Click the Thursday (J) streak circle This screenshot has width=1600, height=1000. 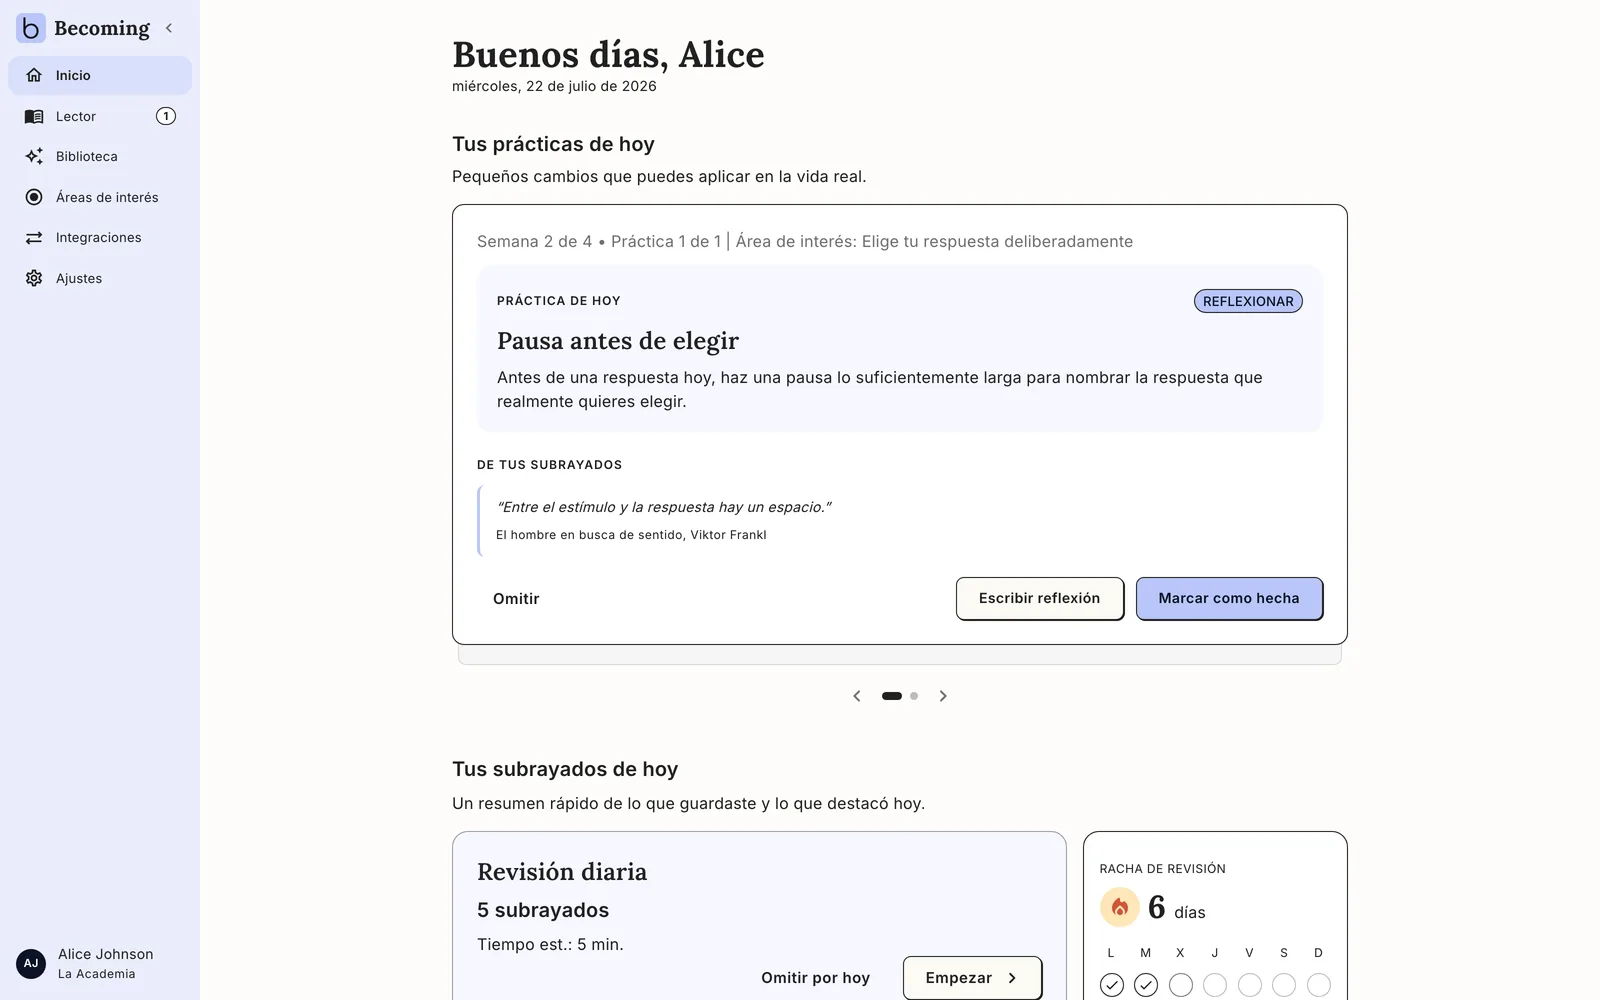[x=1215, y=985]
